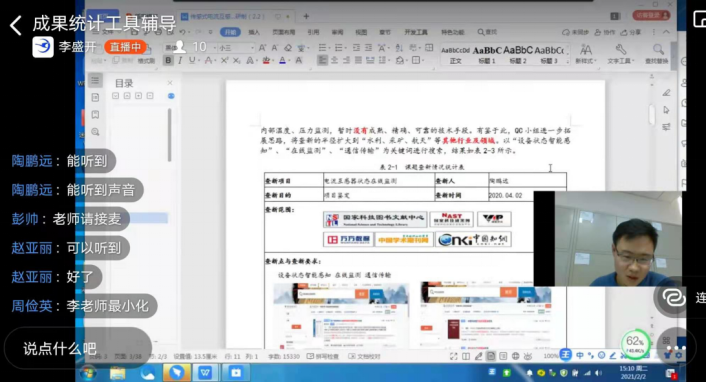Click the undo arrow icon
The height and width of the screenshot is (383, 707).
point(183,32)
